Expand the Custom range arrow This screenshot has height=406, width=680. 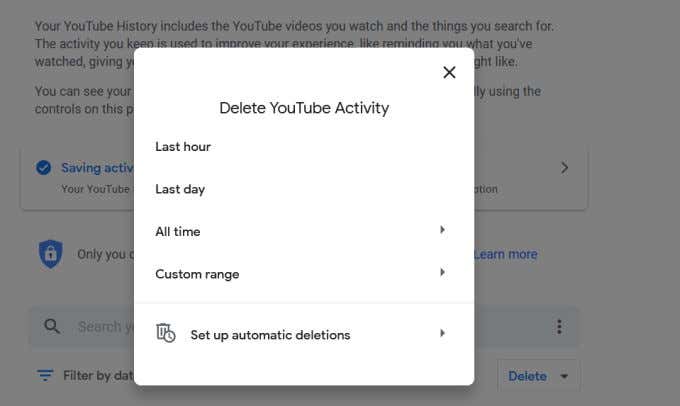click(x=442, y=273)
